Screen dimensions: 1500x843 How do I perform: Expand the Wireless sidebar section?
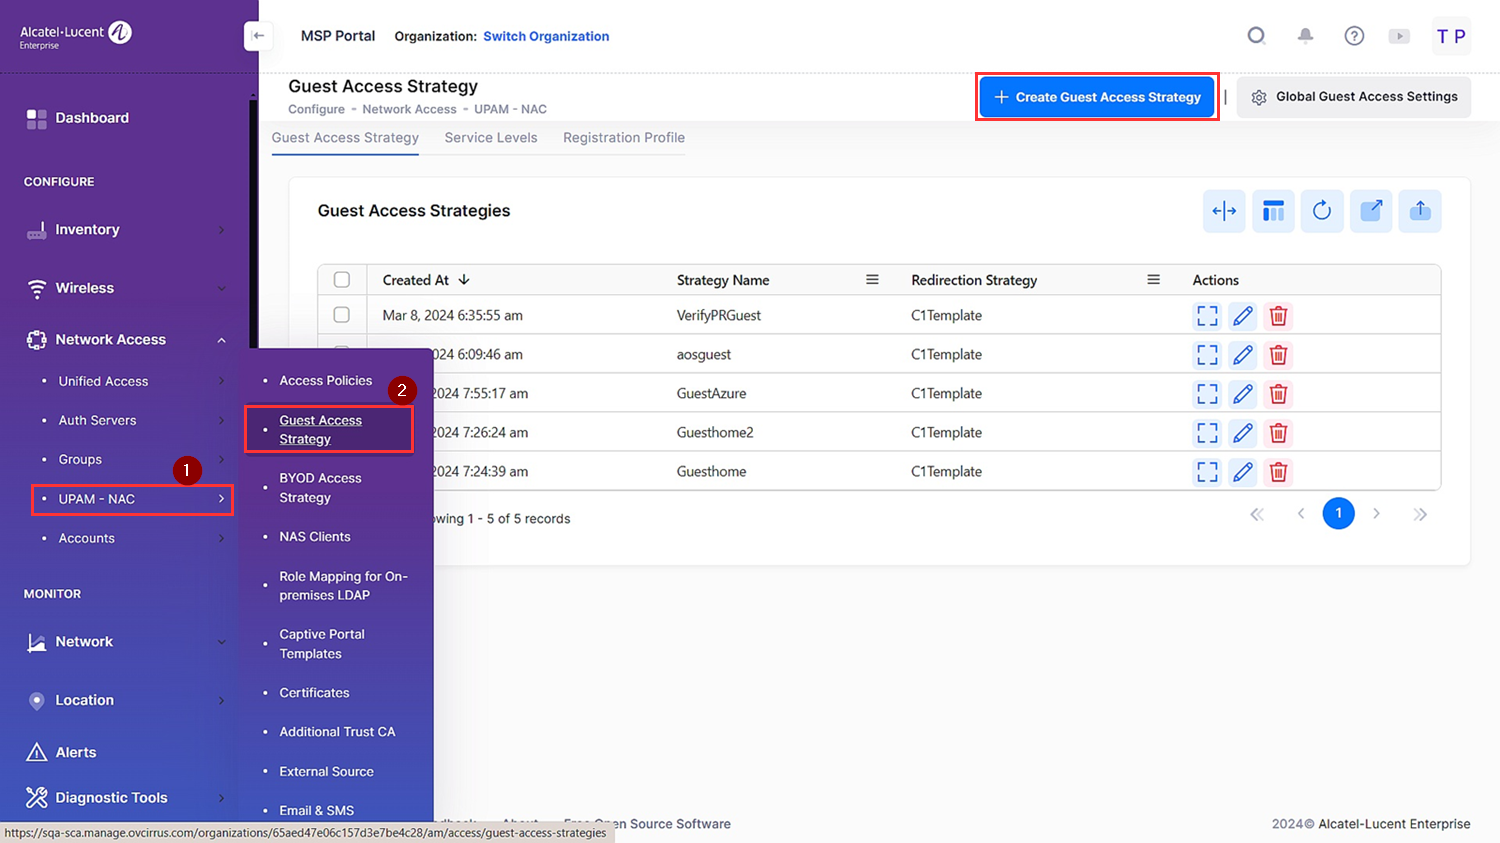(125, 288)
